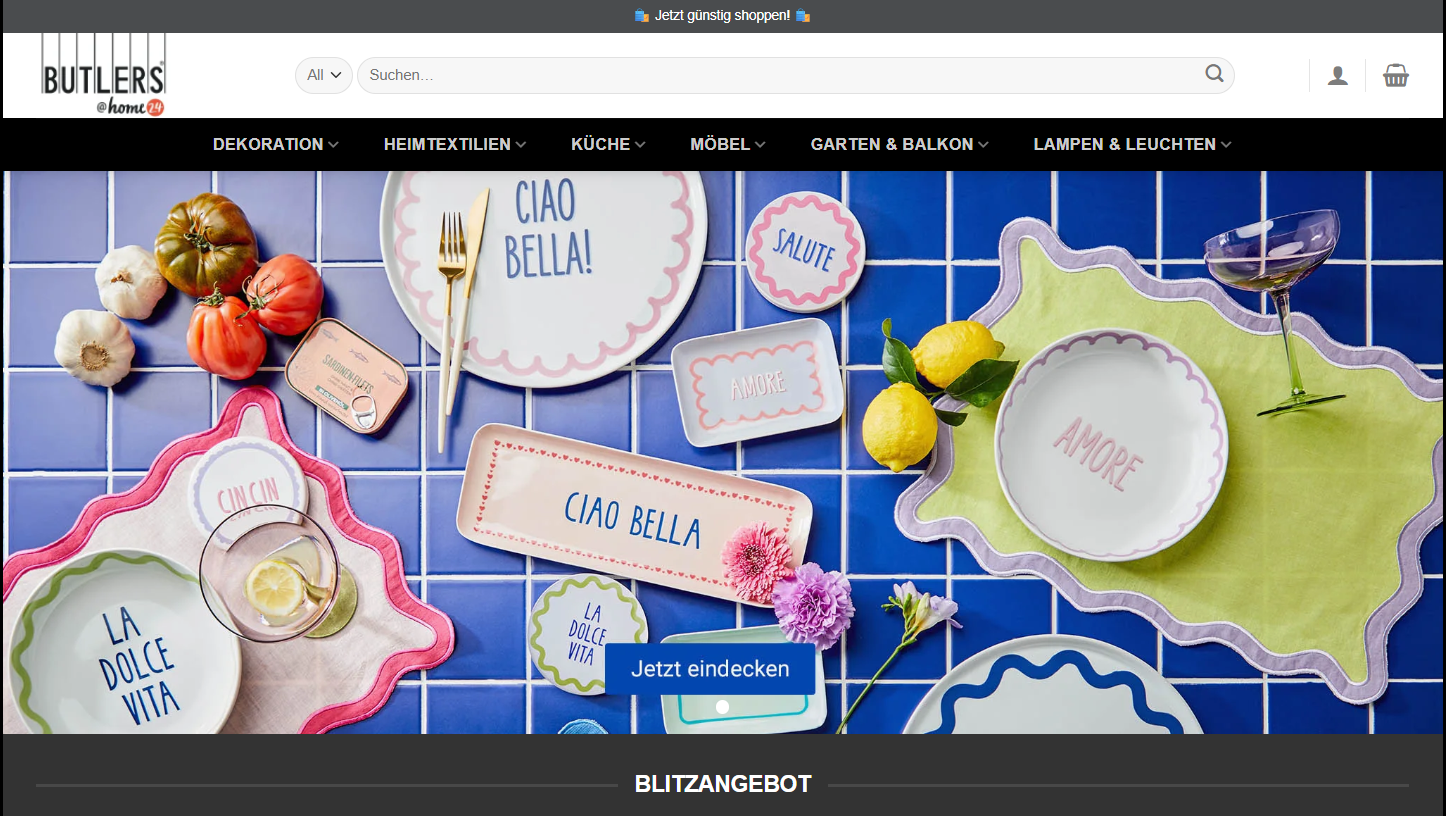Expand the chevron after Lampen & Leuchten
Screen dimensions: 1446x816
point(1226,145)
